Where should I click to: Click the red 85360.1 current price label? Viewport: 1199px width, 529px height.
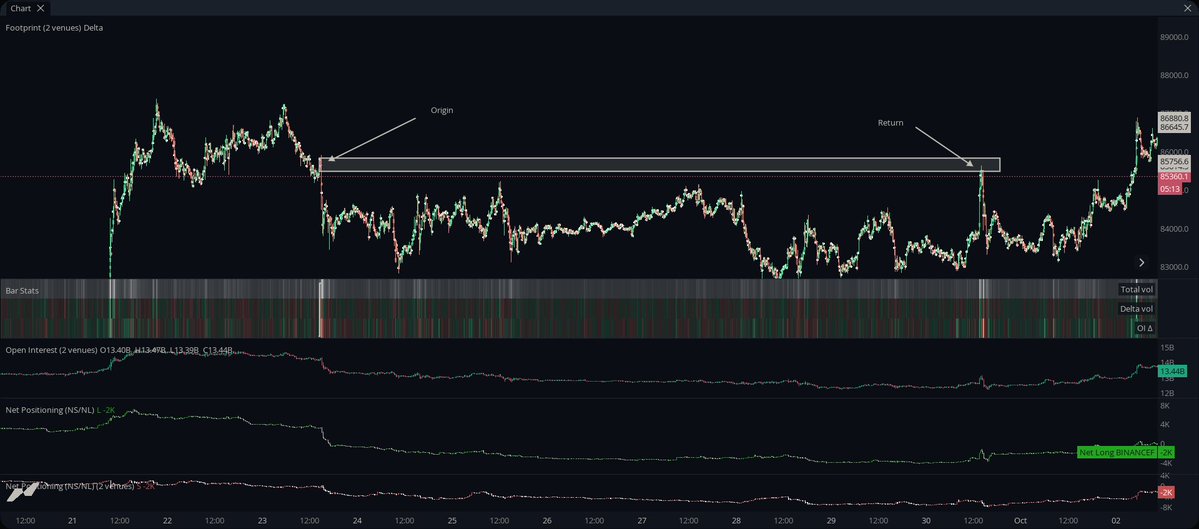1174,177
